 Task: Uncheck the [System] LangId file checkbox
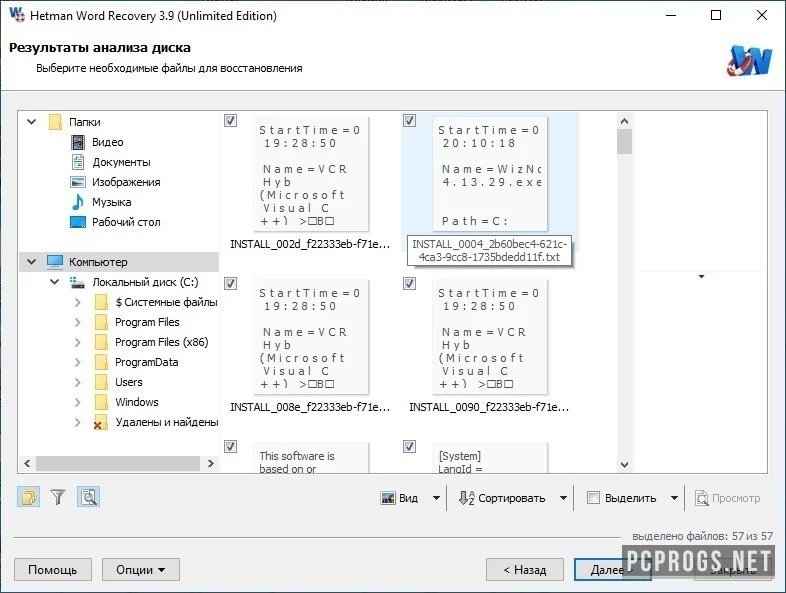tap(410, 447)
